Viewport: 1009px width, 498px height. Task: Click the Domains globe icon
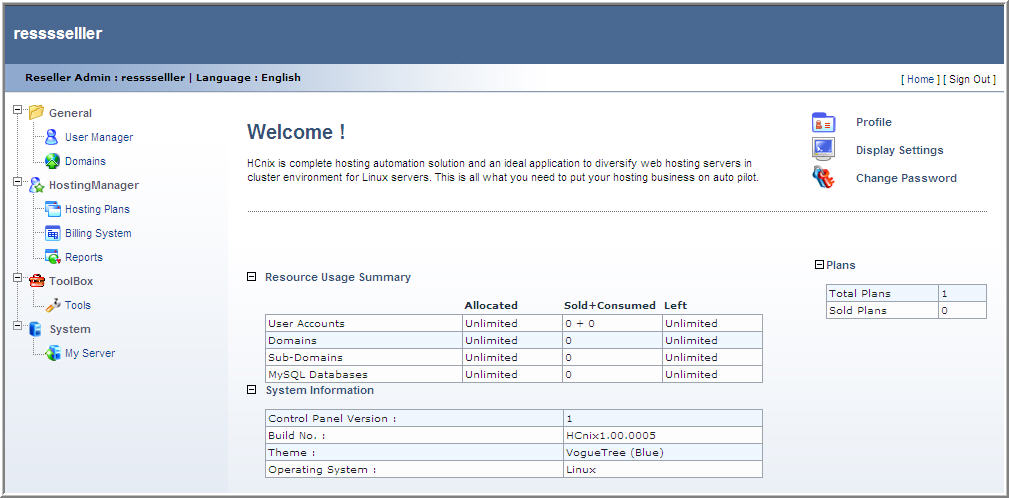[x=52, y=161]
